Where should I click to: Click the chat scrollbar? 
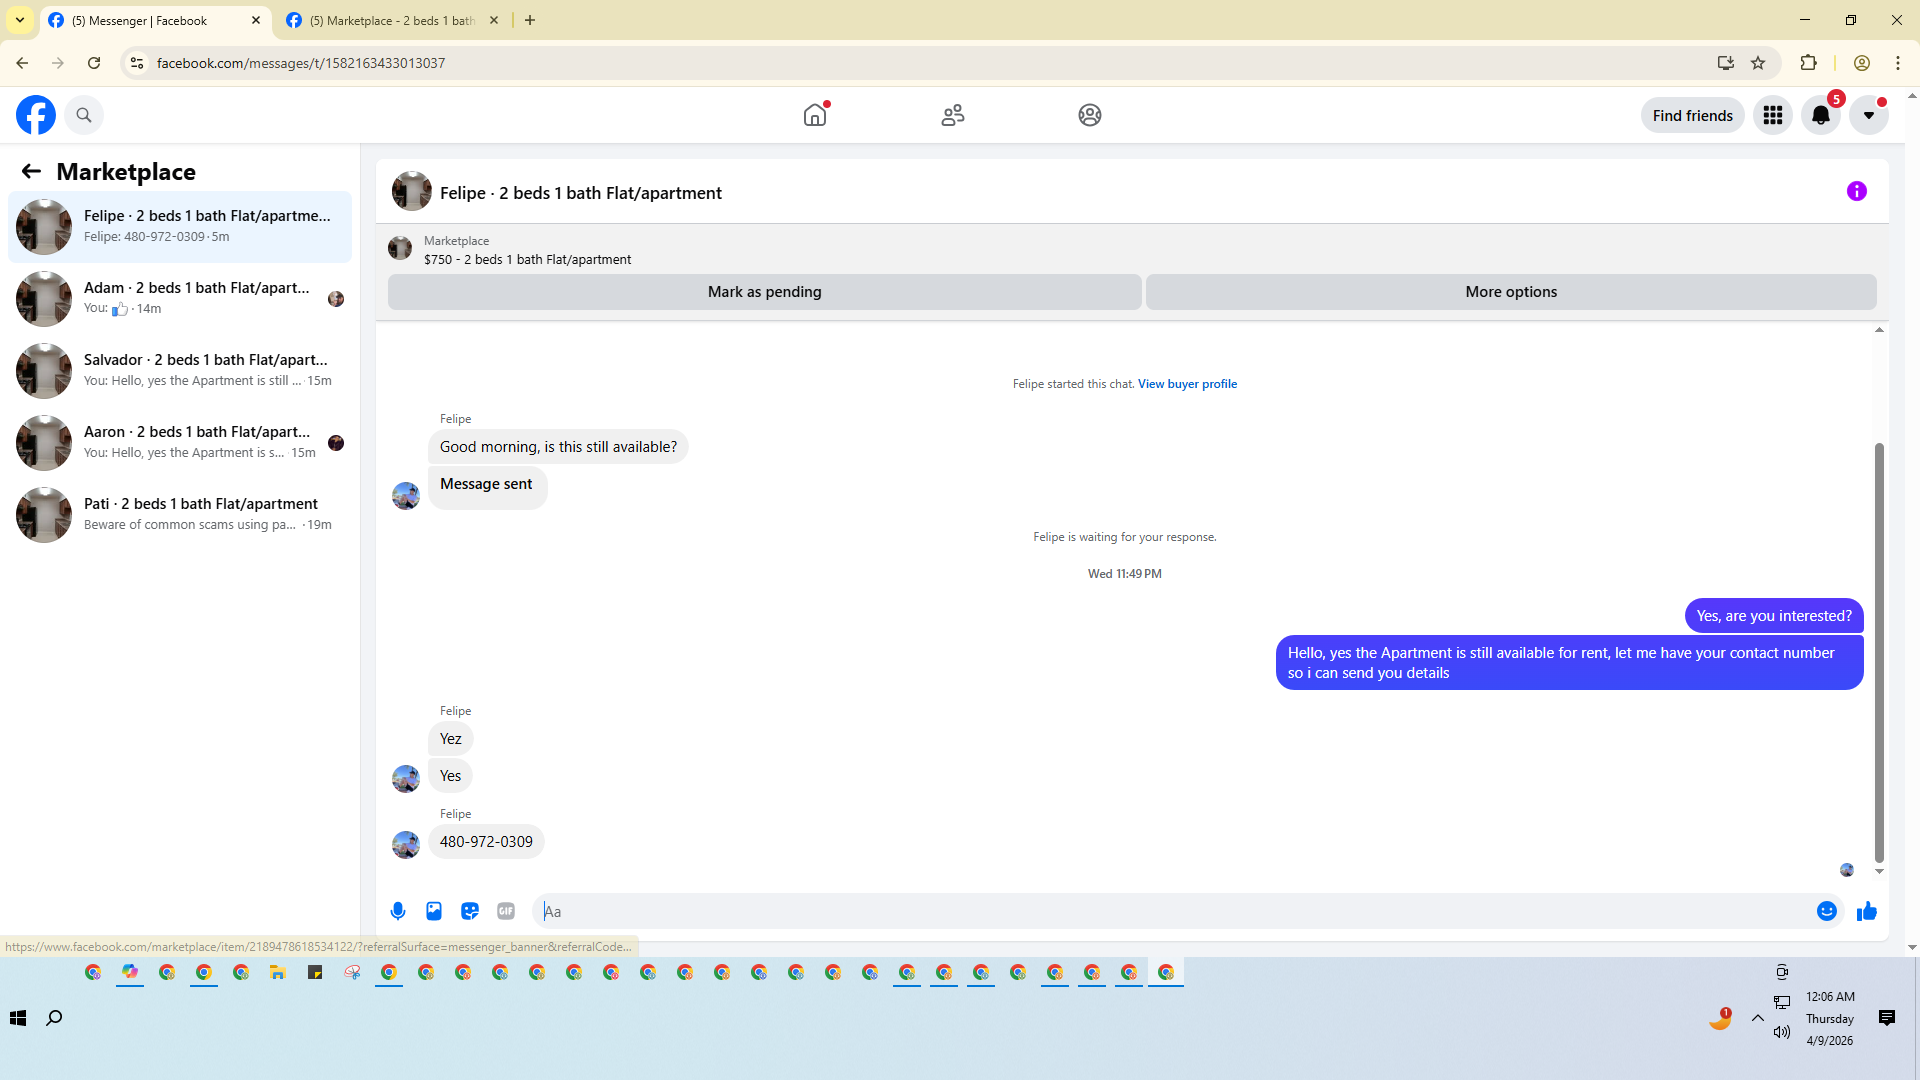point(1879,650)
